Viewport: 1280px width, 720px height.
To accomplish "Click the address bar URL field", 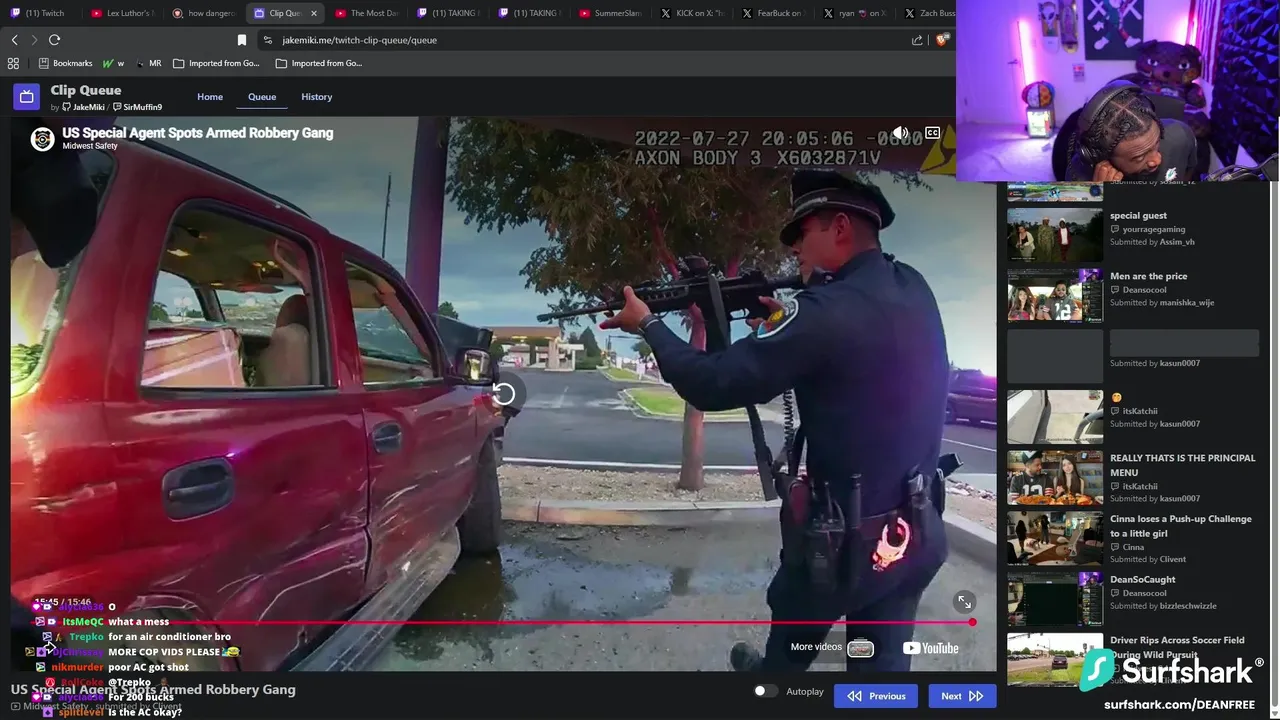I will pyautogui.click(x=580, y=40).
